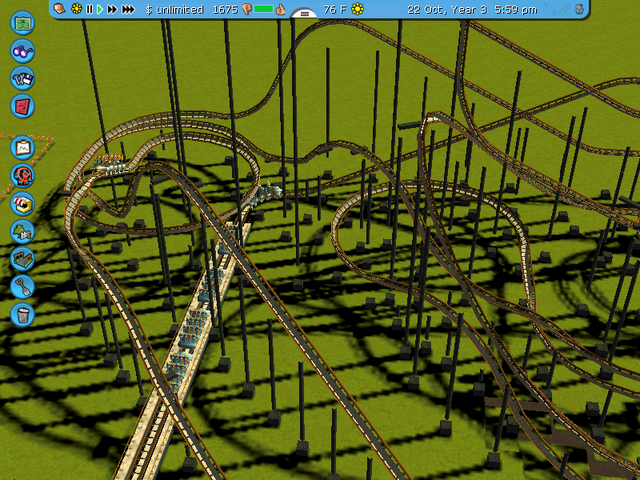
Task: Click the guest head icon top right
Action: pyautogui.click(x=579, y=9)
